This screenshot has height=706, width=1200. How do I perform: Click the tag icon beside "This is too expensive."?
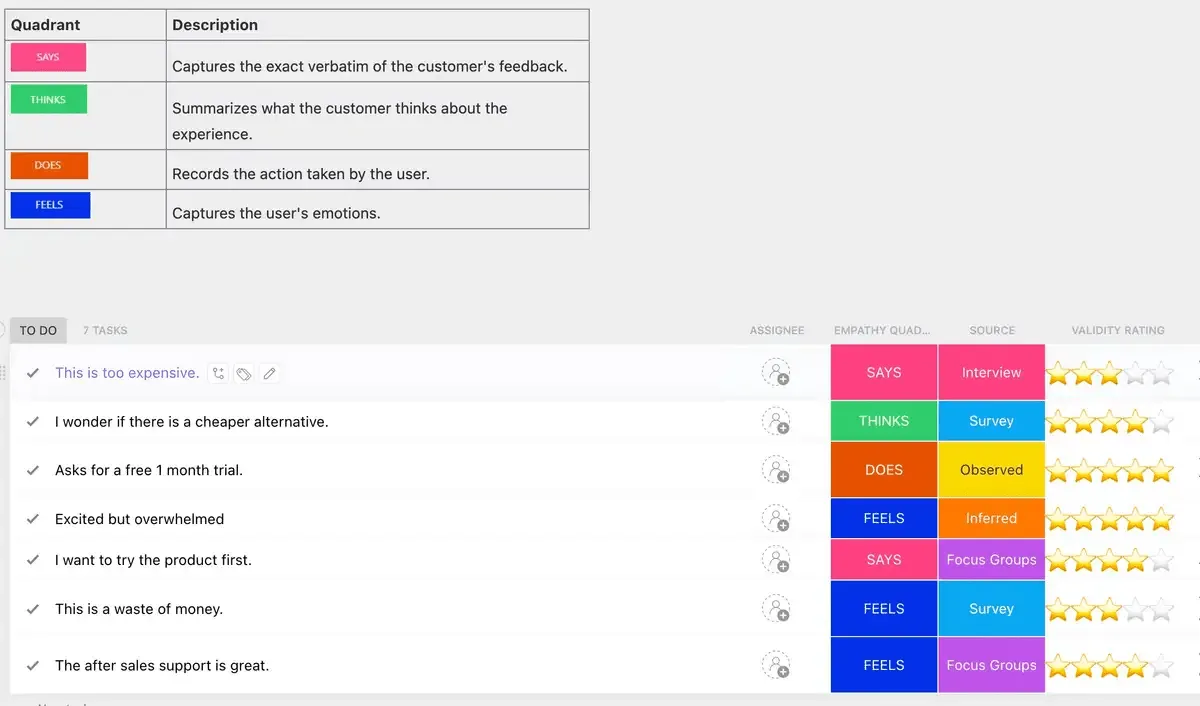pyautogui.click(x=244, y=373)
